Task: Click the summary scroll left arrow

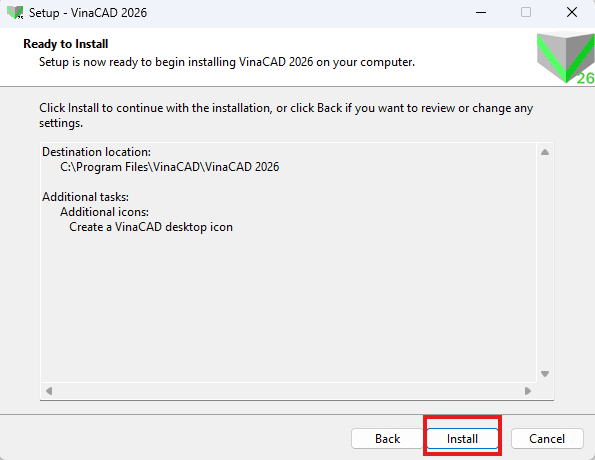Action: point(49,391)
